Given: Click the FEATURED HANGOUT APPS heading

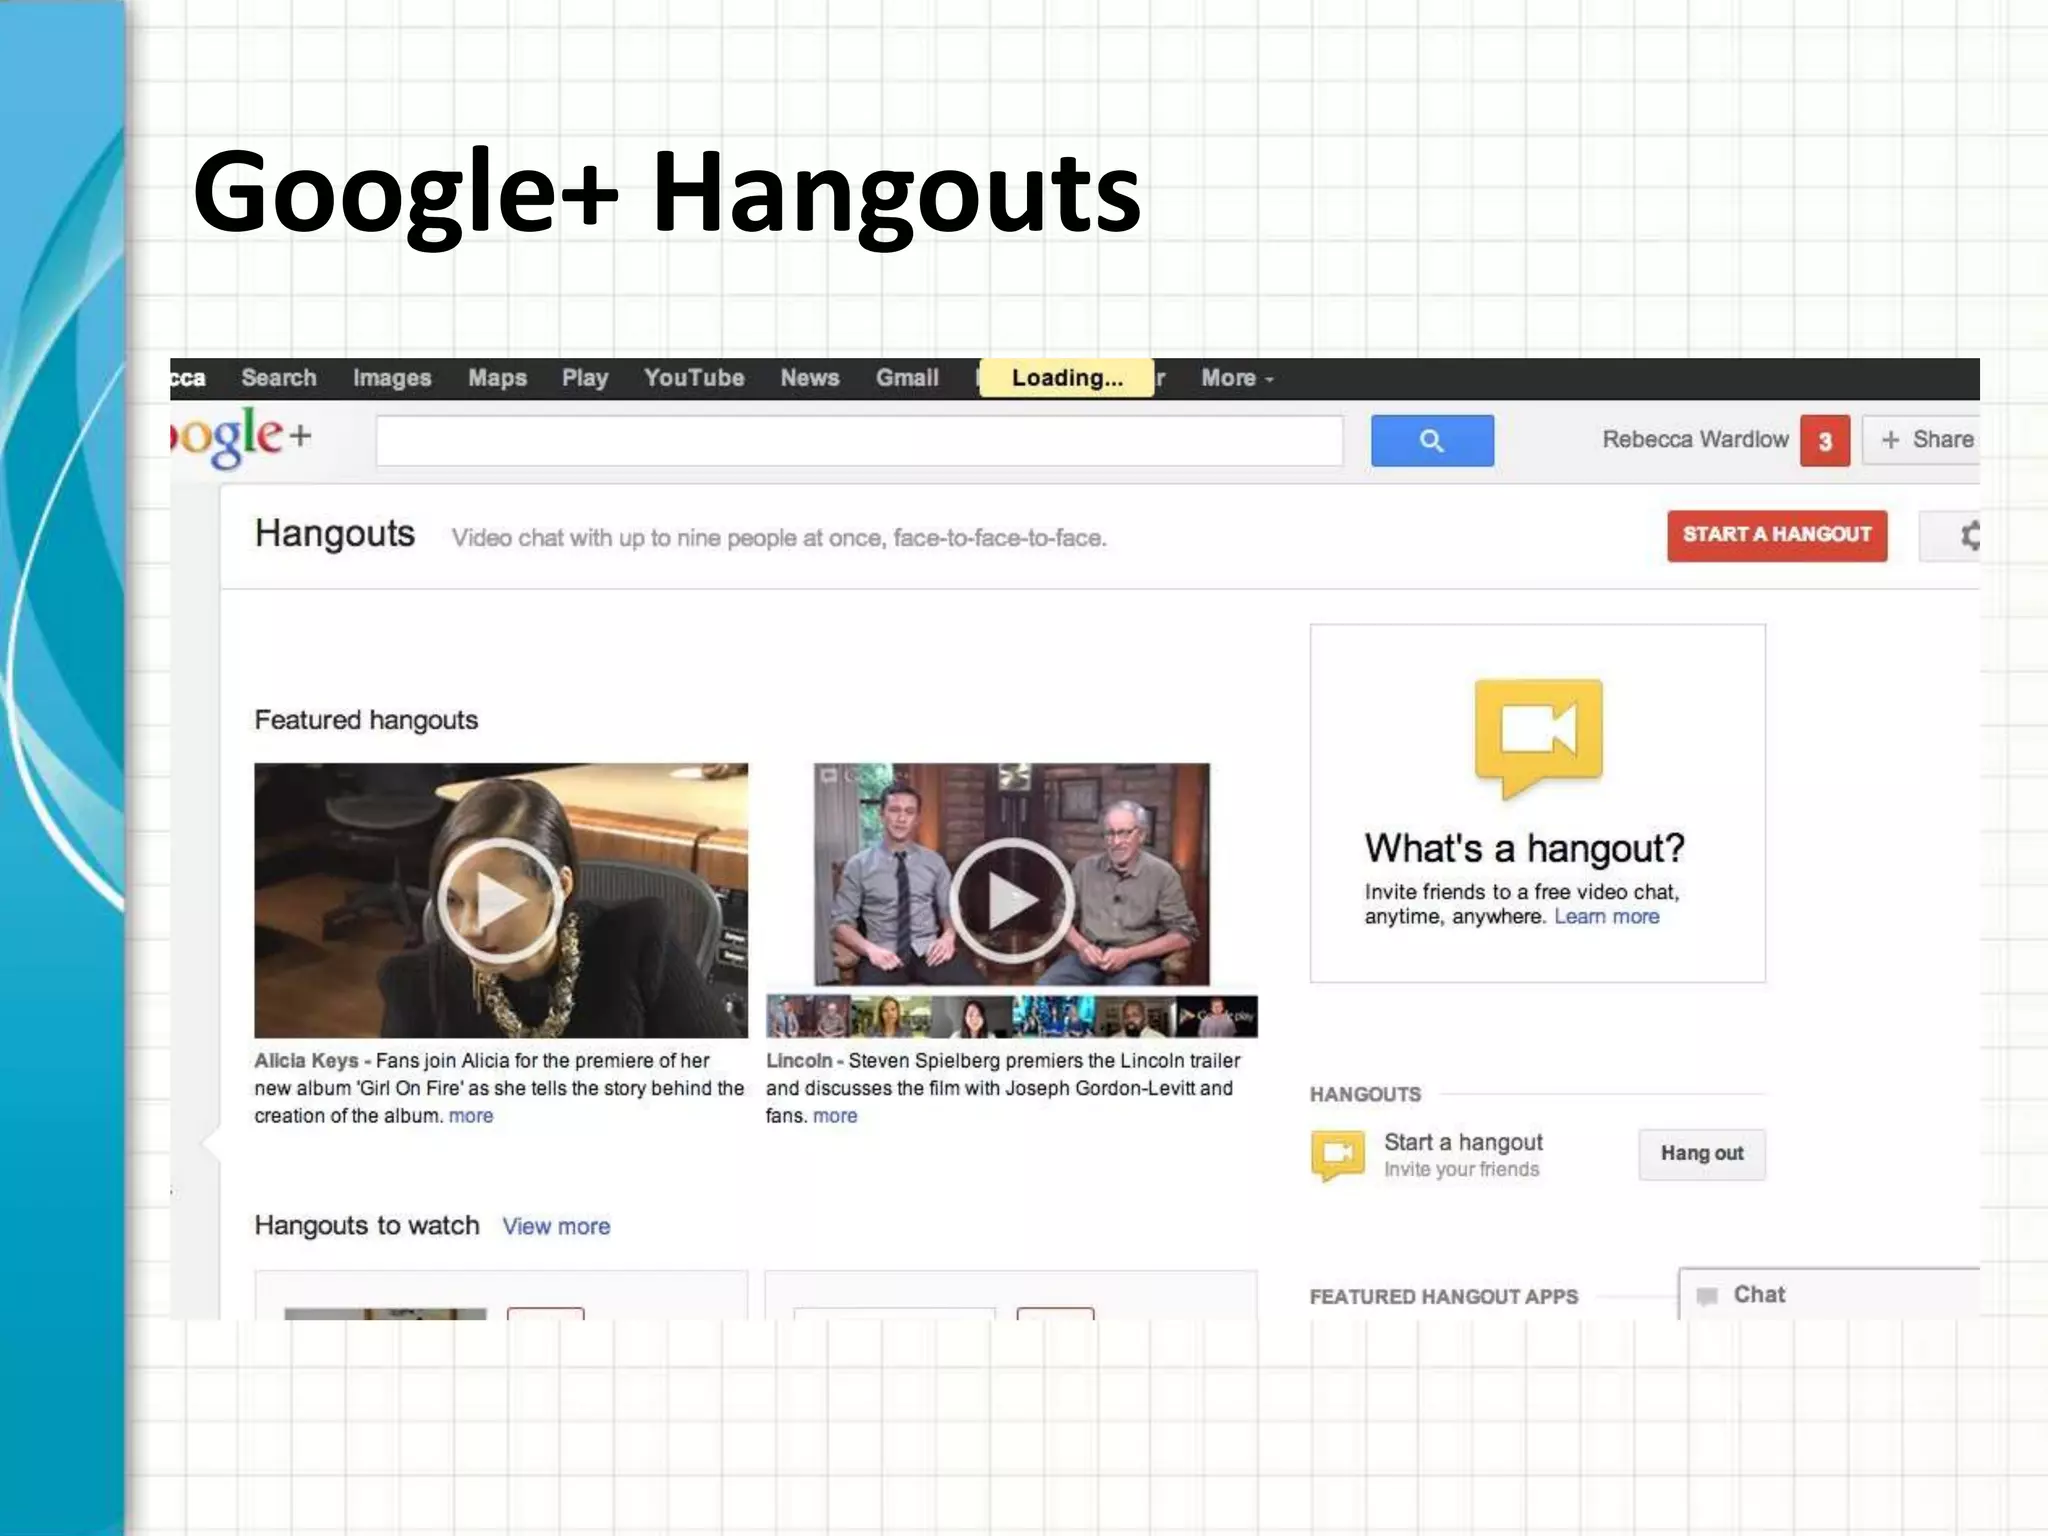Looking at the screenshot, I should click(x=1443, y=1297).
